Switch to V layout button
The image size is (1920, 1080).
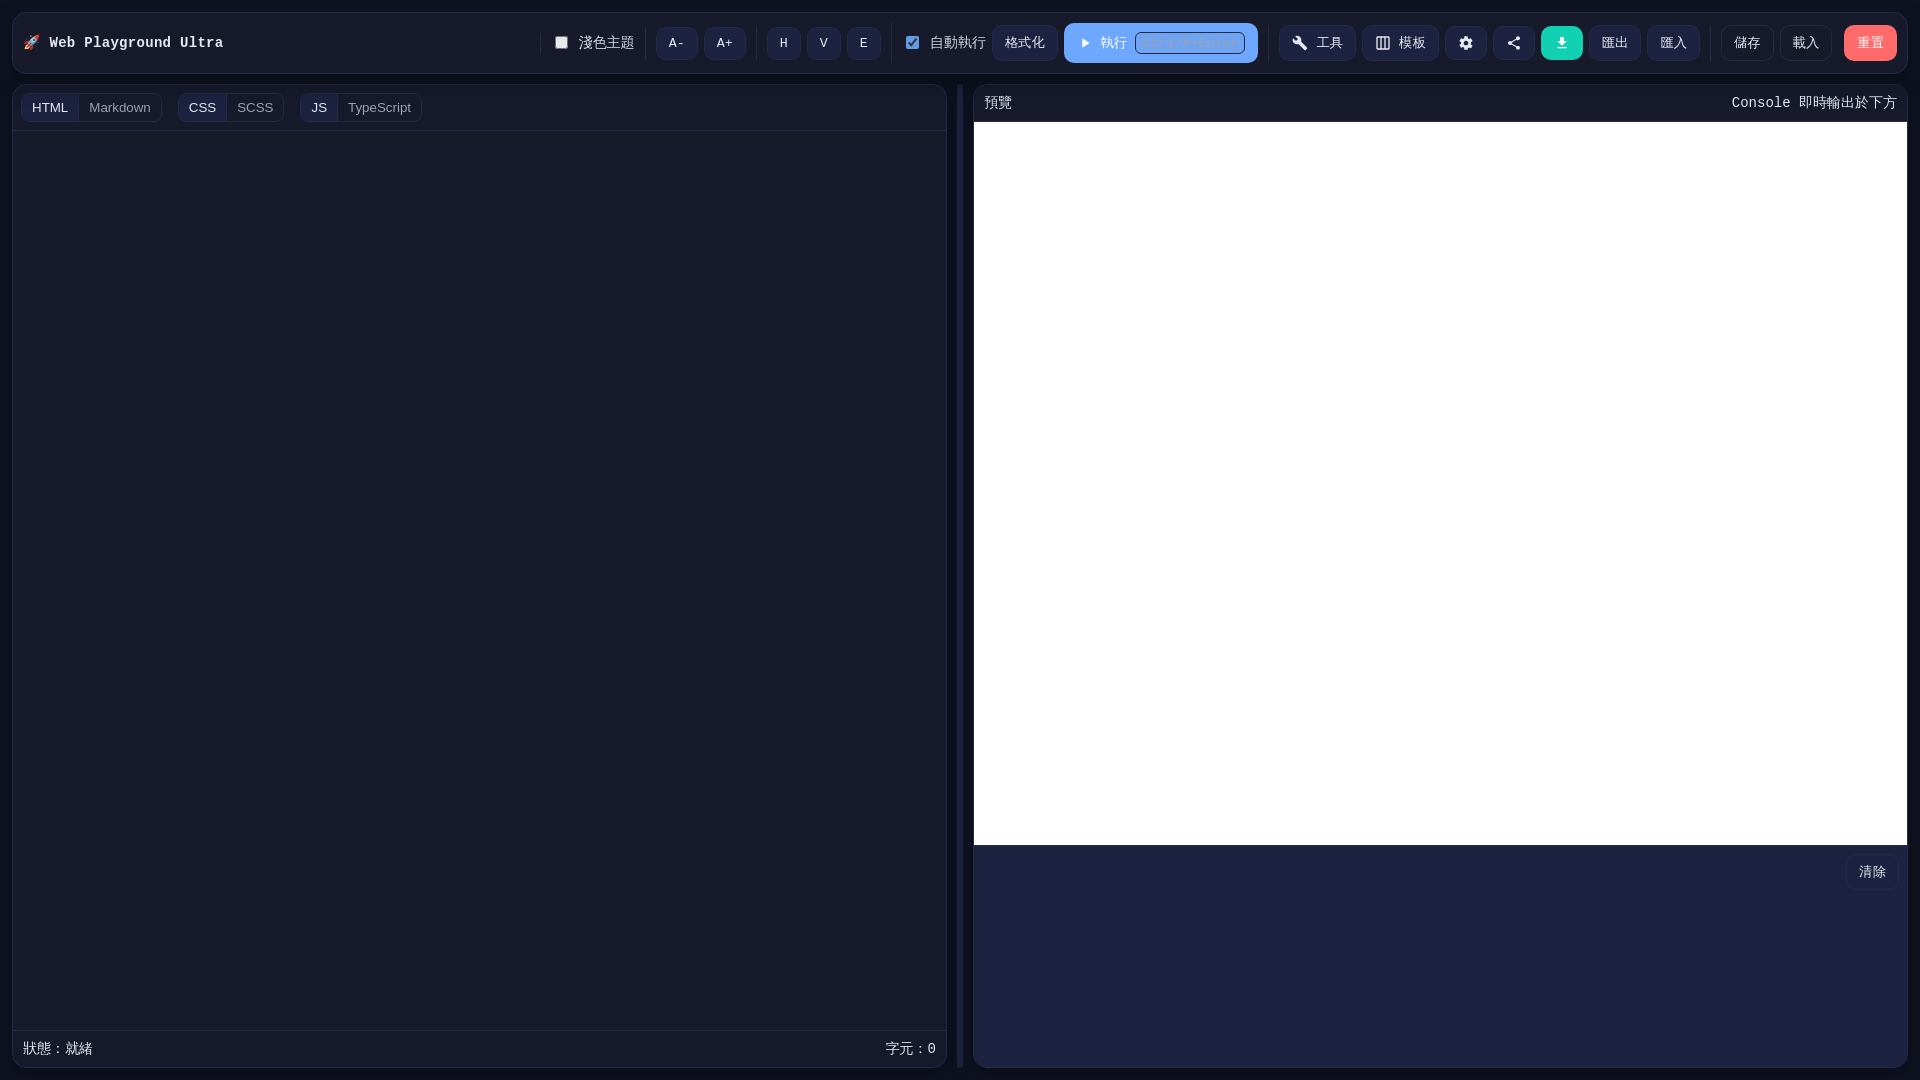pos(824,43)
